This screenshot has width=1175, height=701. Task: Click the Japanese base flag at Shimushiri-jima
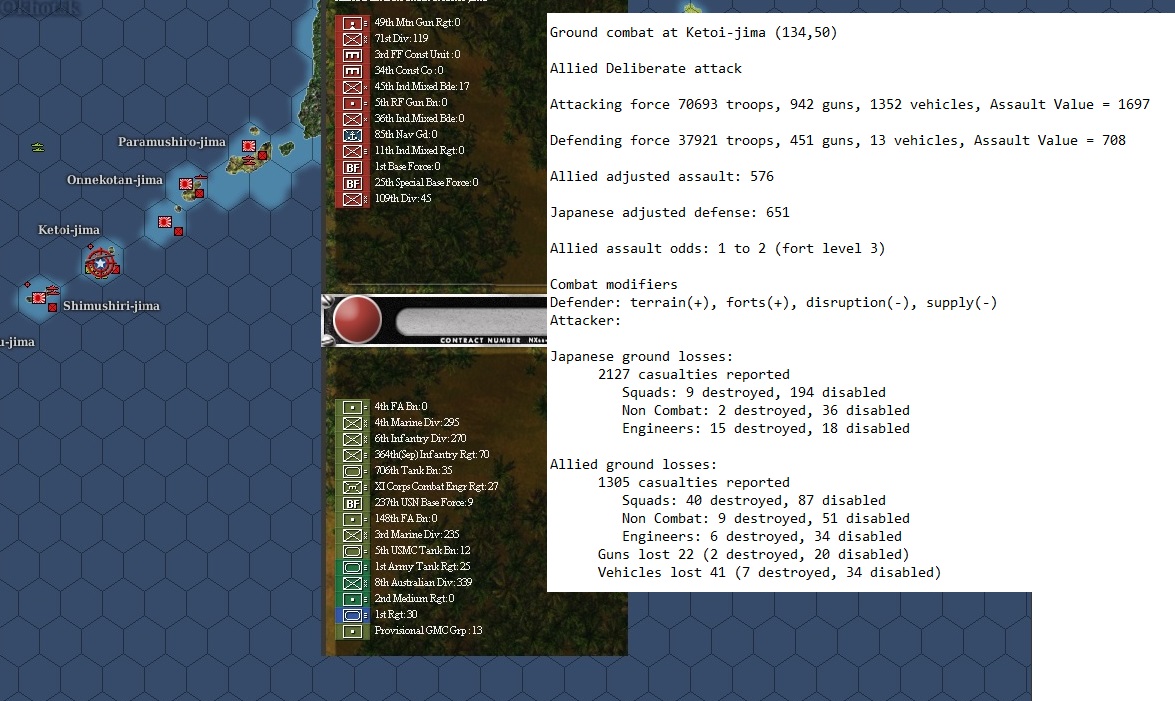click(37, 298)
